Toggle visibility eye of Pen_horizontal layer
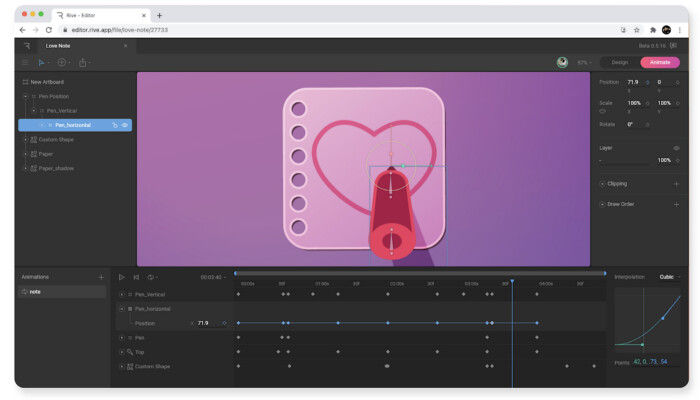Viewport: 700px width, 400px height. (x=126, y=125)
